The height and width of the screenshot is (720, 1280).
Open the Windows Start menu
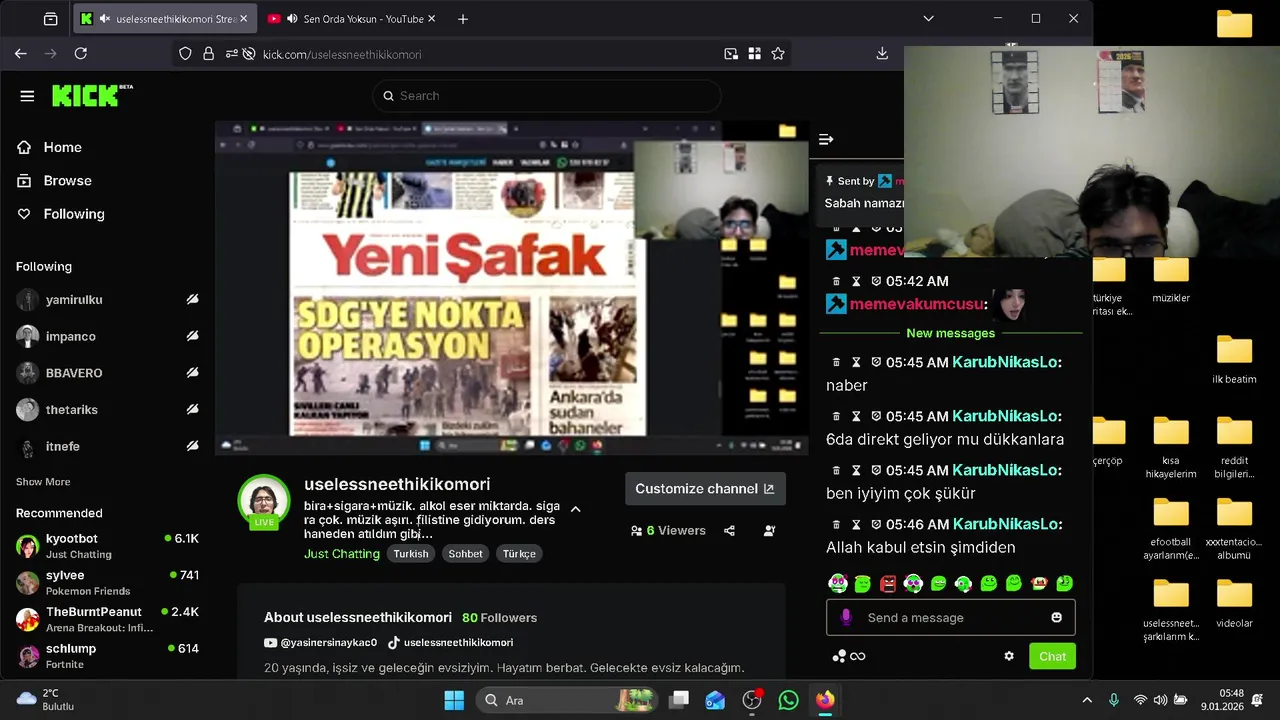(x=454, y=700)
